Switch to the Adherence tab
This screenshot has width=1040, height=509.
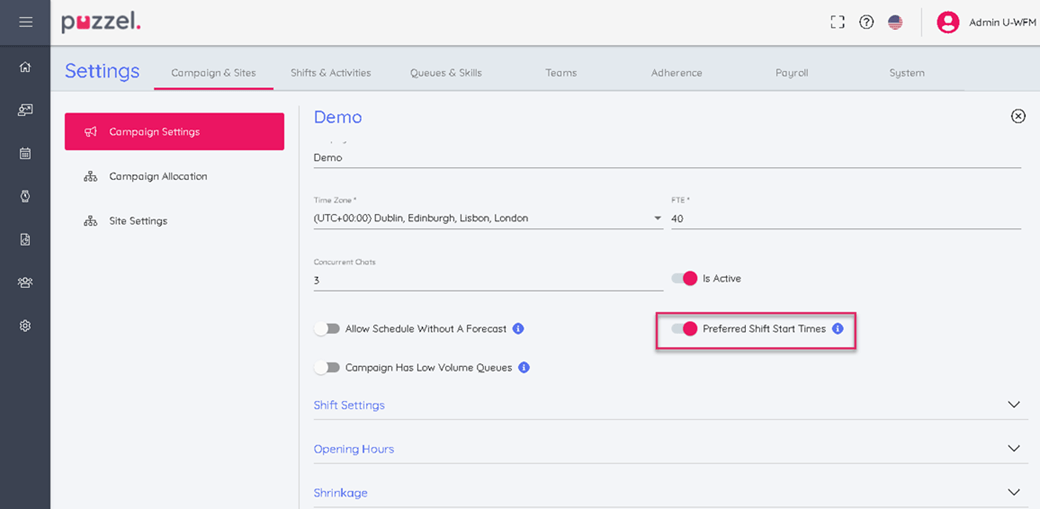[x=676, y=73]
